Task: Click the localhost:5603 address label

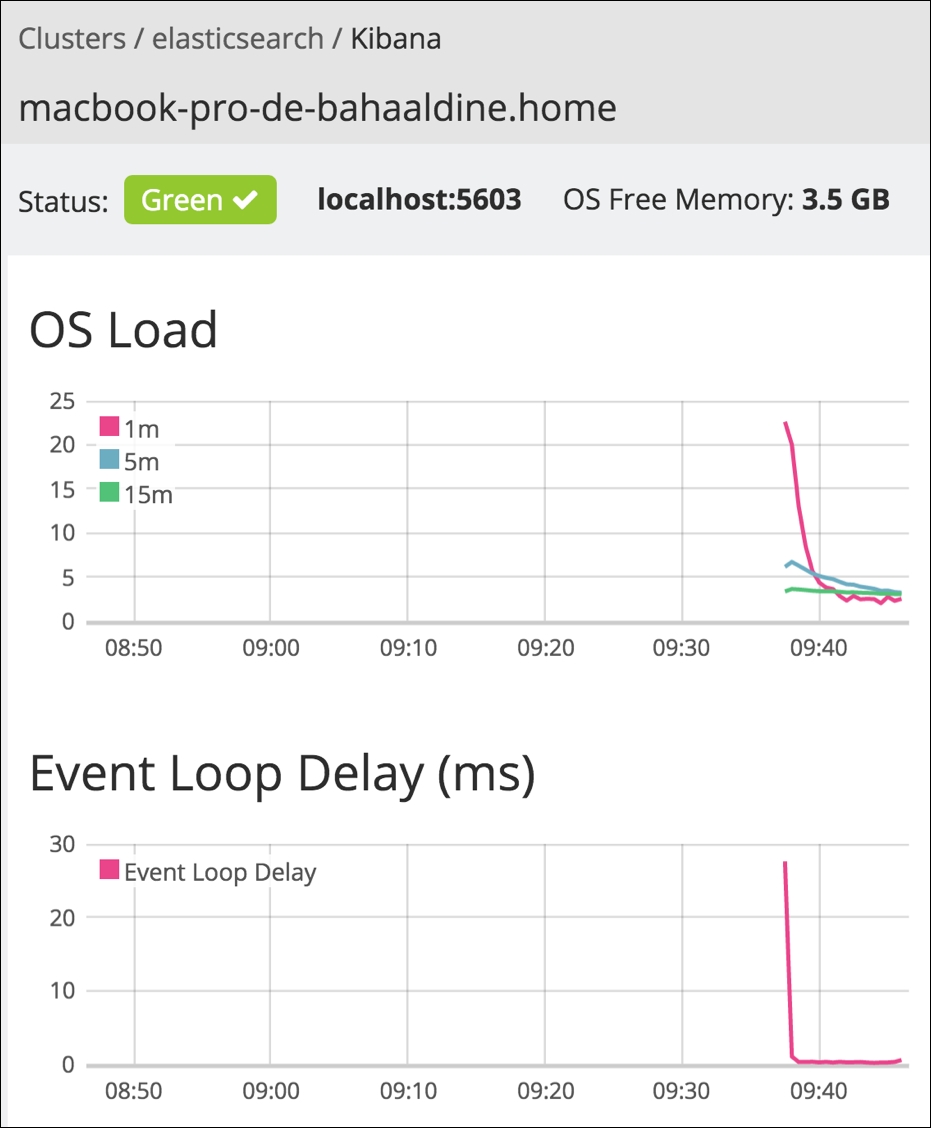Action: click(419, 199)
